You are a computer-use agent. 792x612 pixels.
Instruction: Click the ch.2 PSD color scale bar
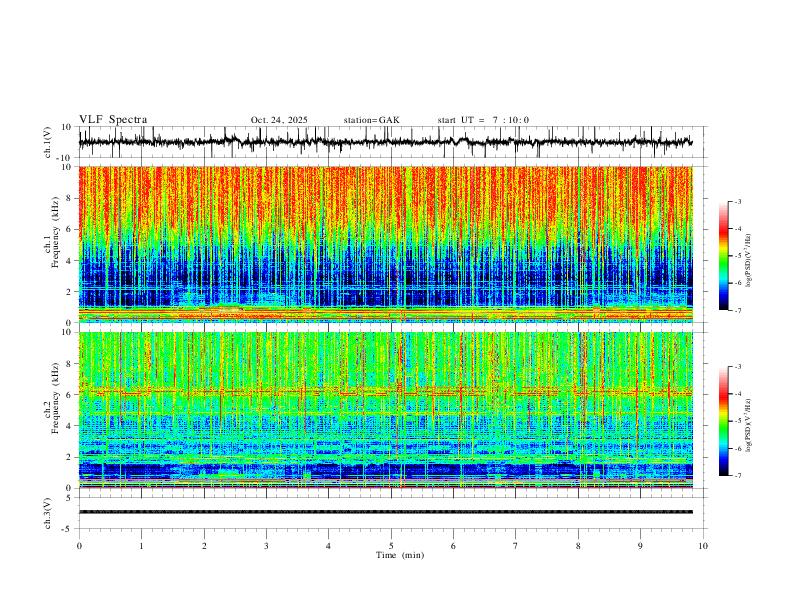(x=723, y=421)
